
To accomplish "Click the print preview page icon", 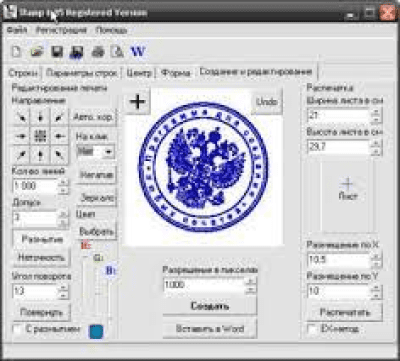I will point(118,52).
